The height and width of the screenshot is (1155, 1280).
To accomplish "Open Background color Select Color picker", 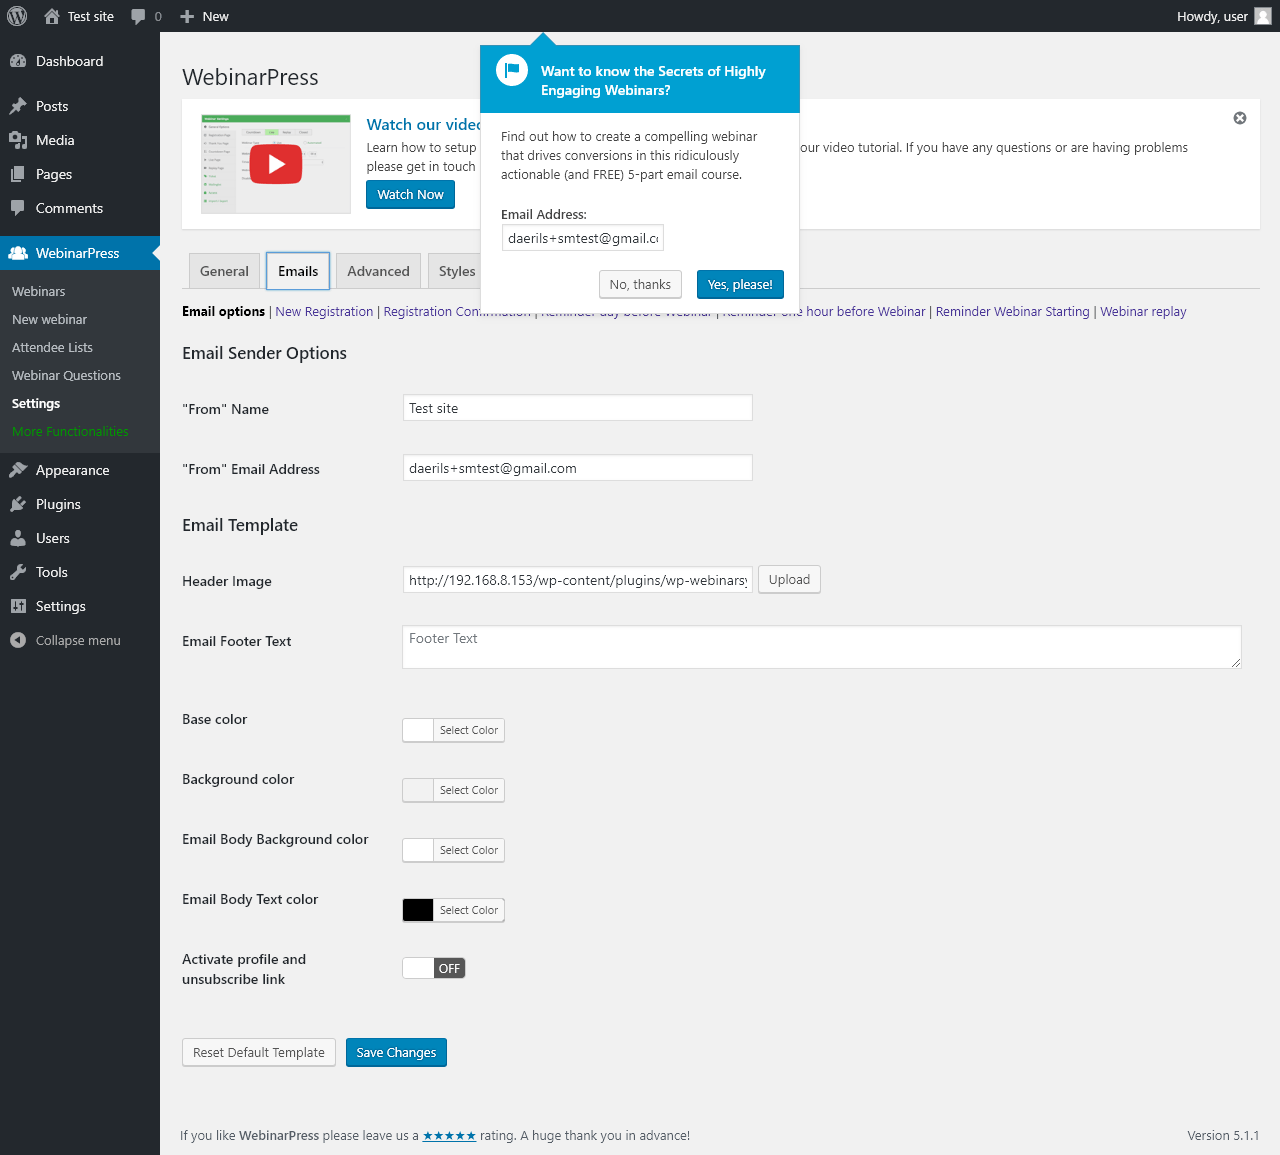I will [x=453, y=790].
